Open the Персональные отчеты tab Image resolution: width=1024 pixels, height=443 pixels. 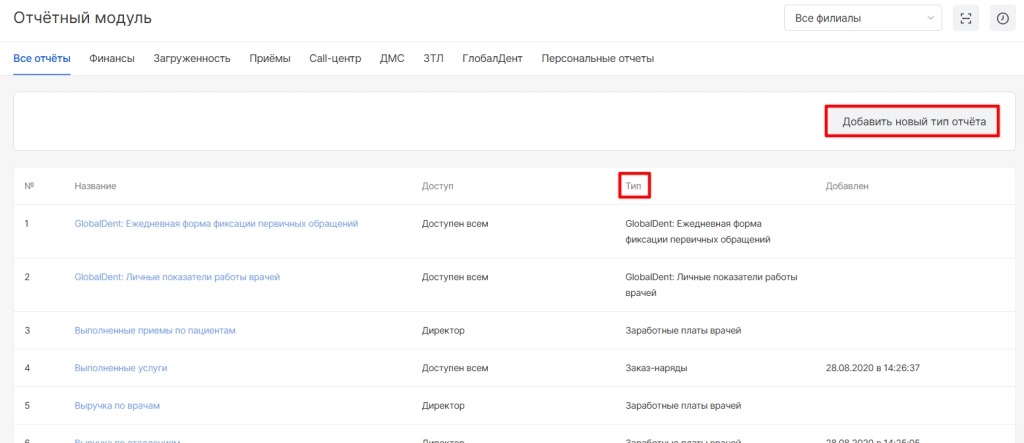[x=597, y=58]
